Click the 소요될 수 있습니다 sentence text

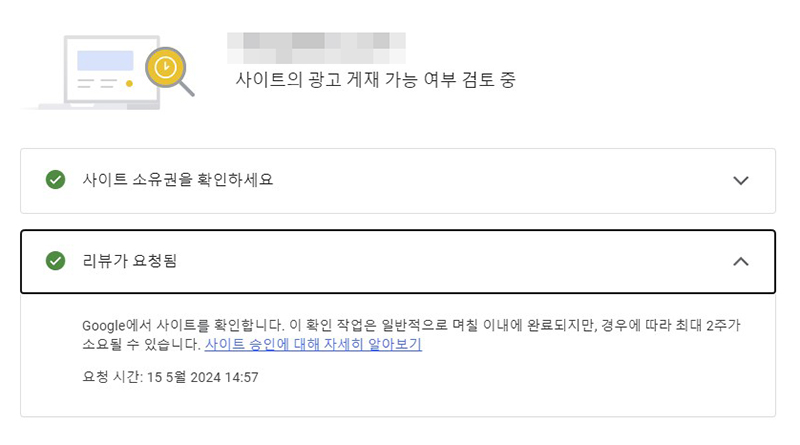click(x=141, y=344)
